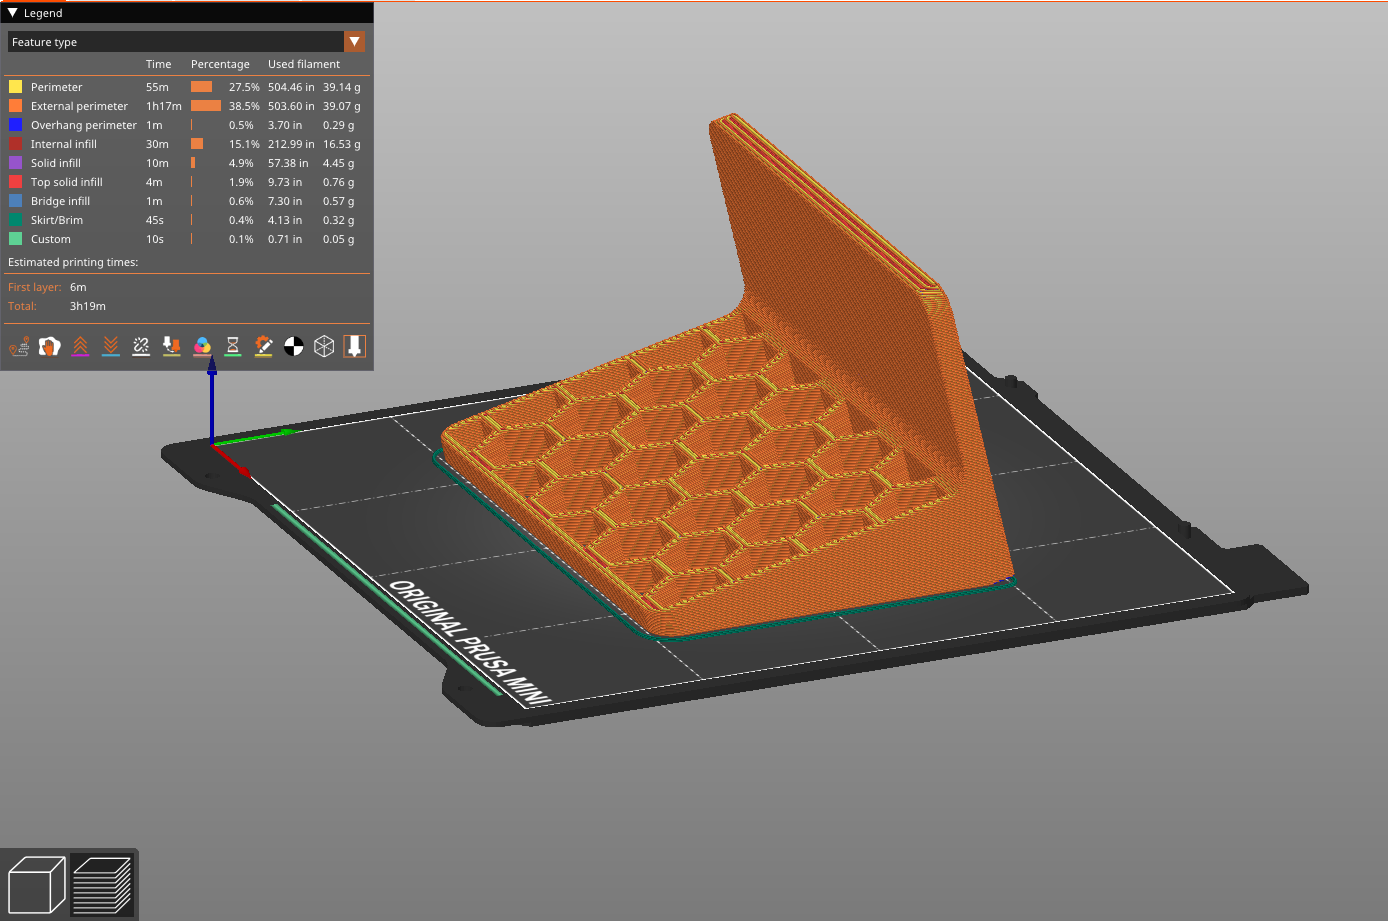Switch to 3D editor view cube
Viewport: 1391px width, 923px height.
click(36, 885)
